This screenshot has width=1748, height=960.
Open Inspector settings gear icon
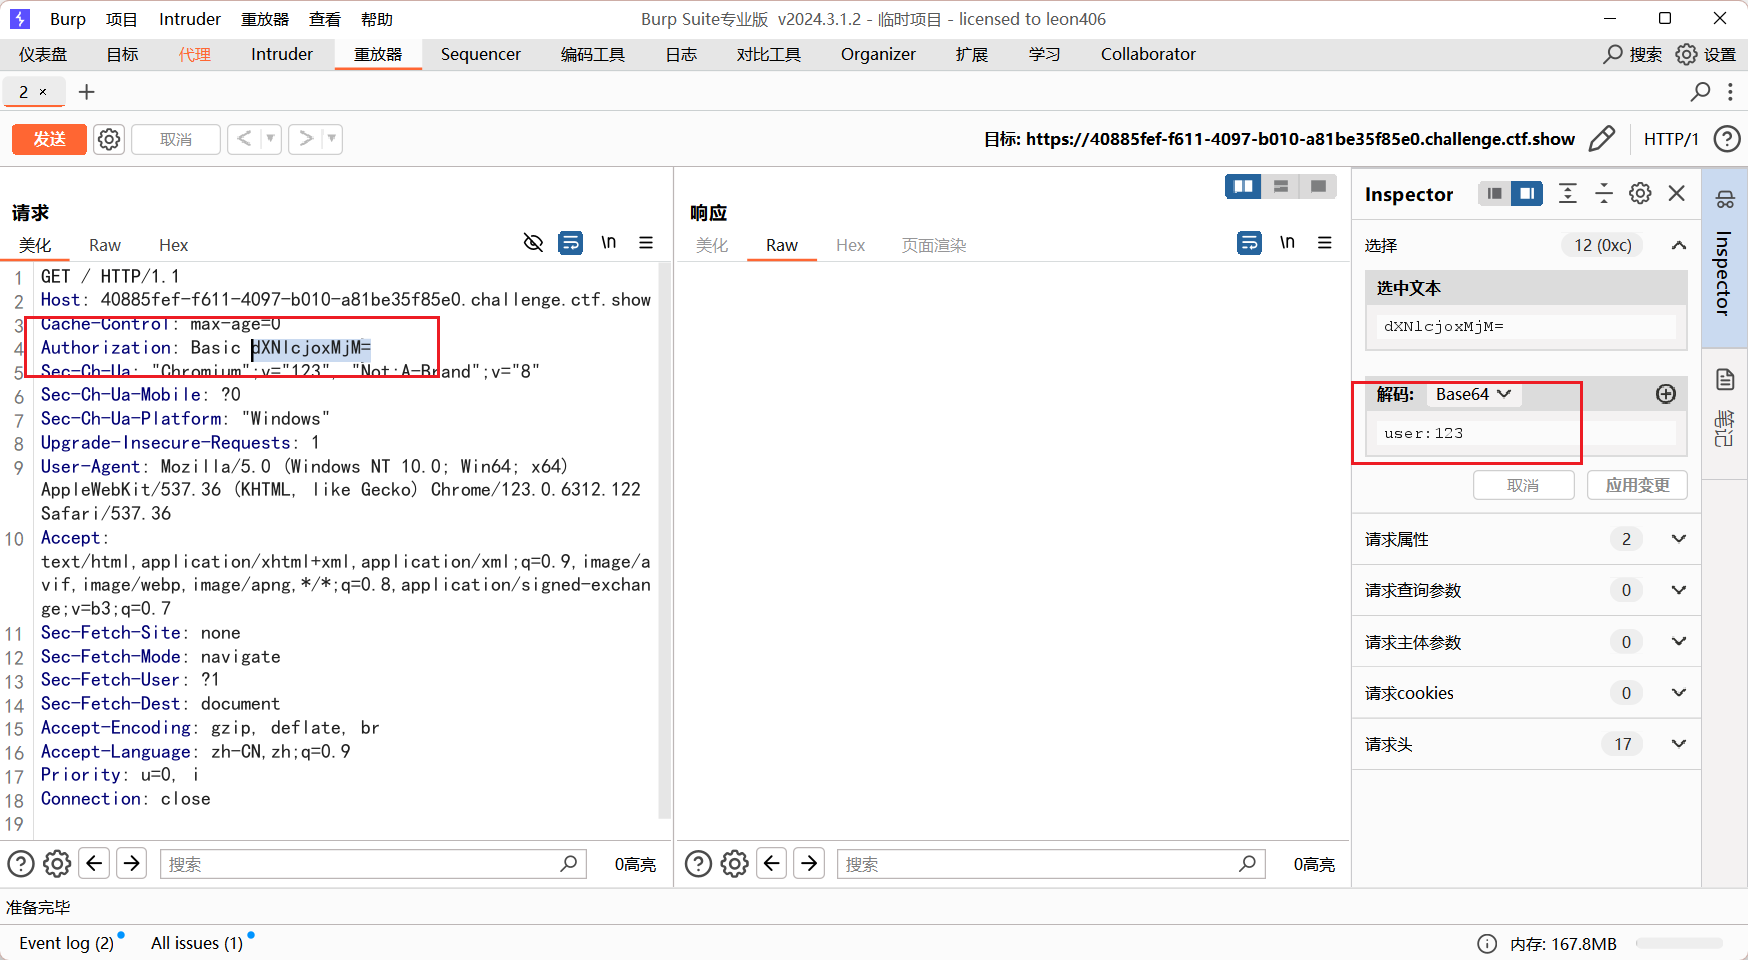1640,193
